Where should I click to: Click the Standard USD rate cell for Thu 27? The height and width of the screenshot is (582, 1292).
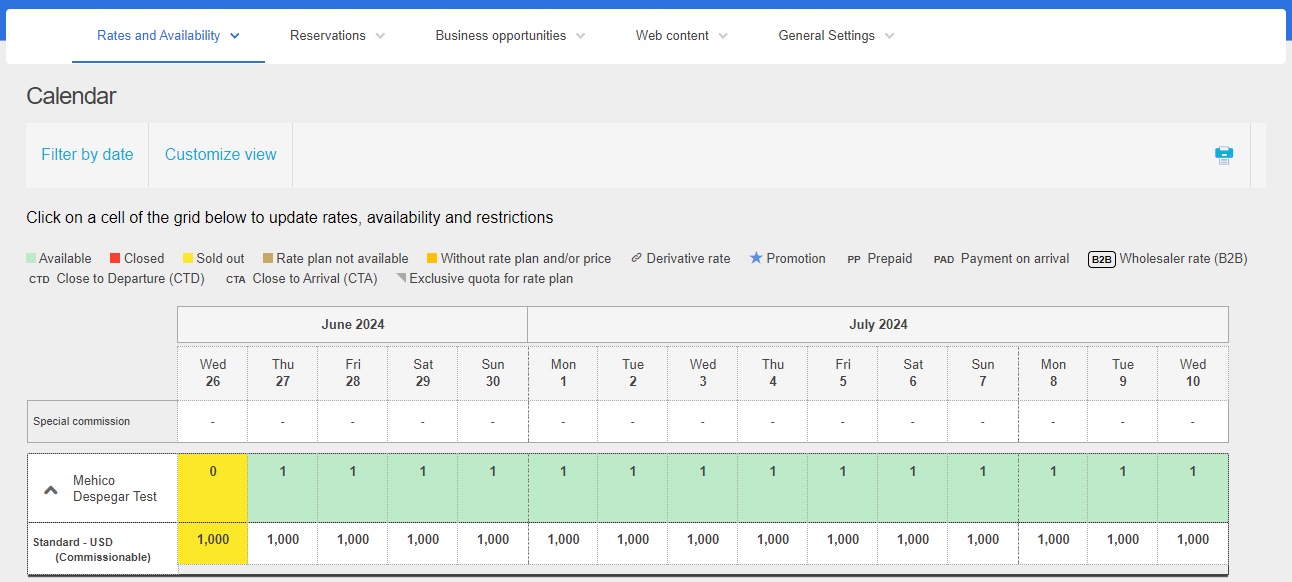tap(283, 540)
